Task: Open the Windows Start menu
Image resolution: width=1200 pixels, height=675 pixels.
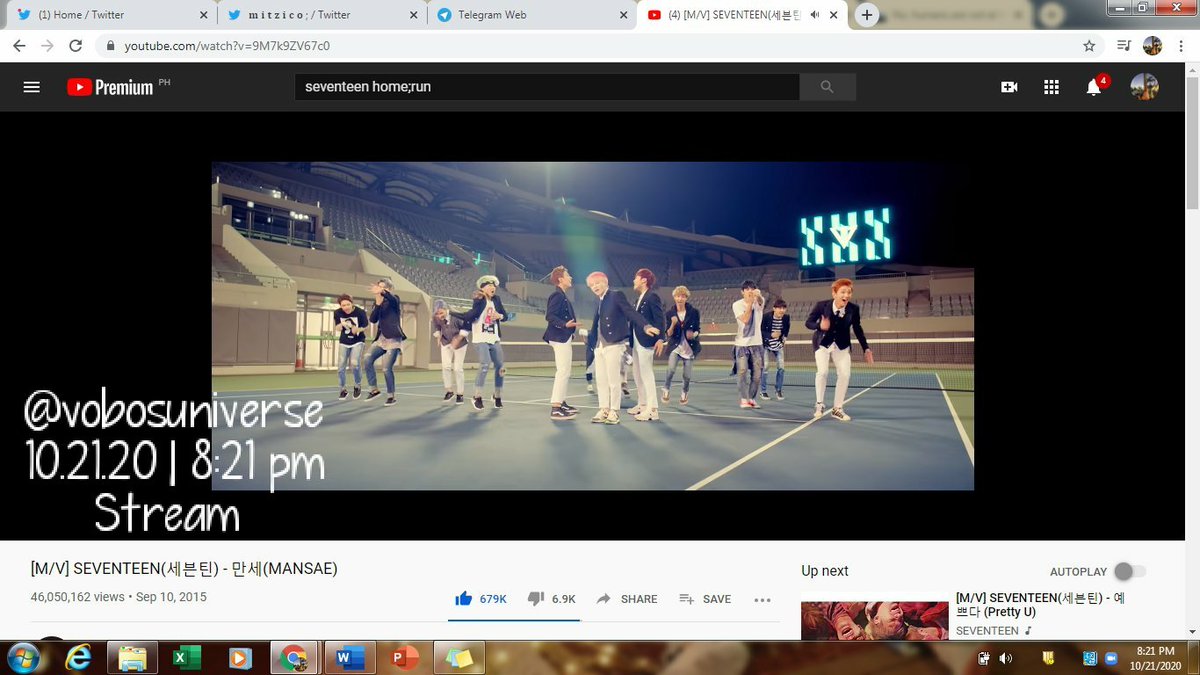Action: tap(22, 657)
